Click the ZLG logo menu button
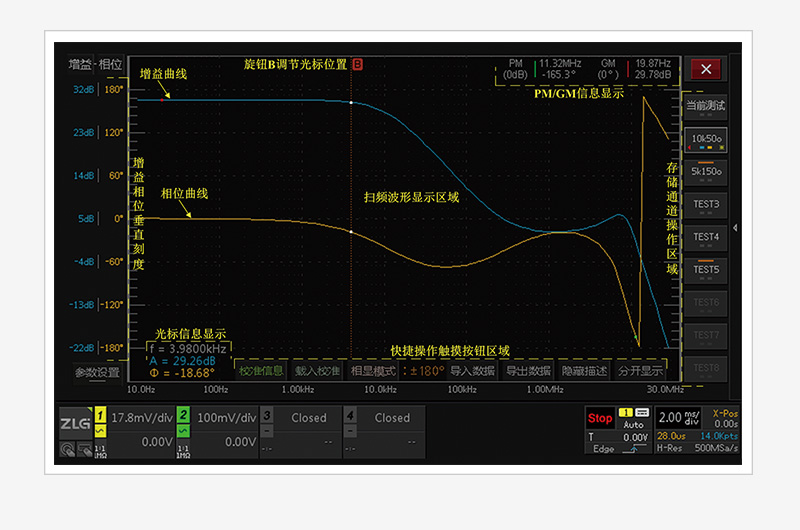The image size is (800, 530). [76, 423]
